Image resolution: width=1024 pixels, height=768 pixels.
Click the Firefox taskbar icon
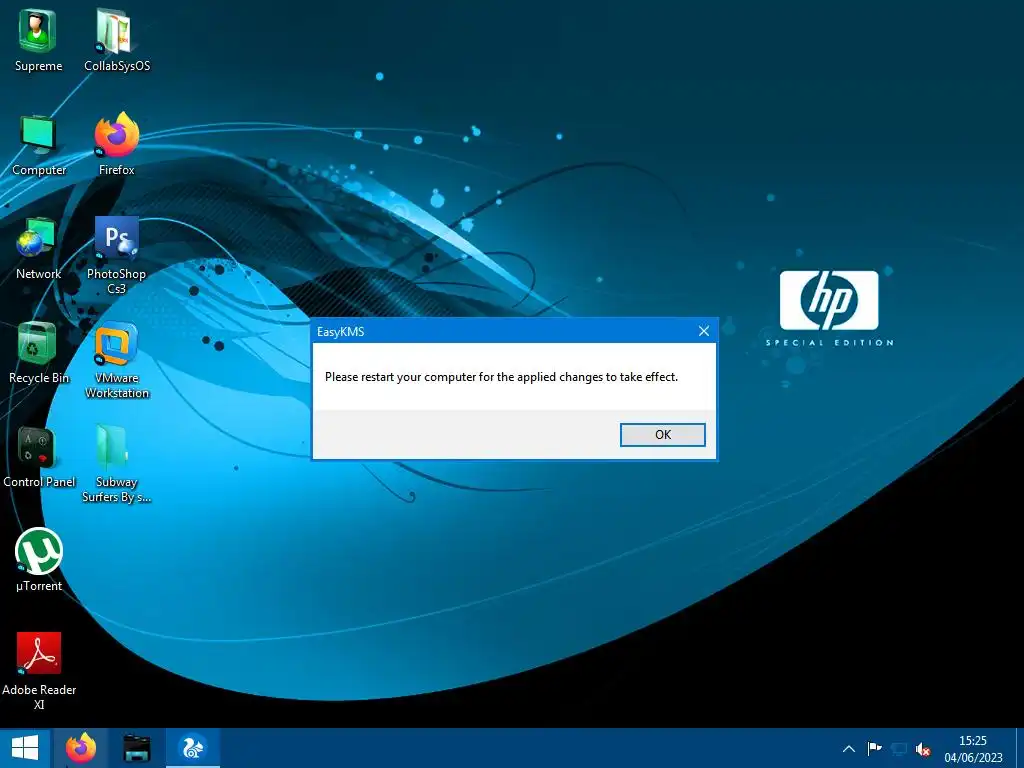point(80,748)
